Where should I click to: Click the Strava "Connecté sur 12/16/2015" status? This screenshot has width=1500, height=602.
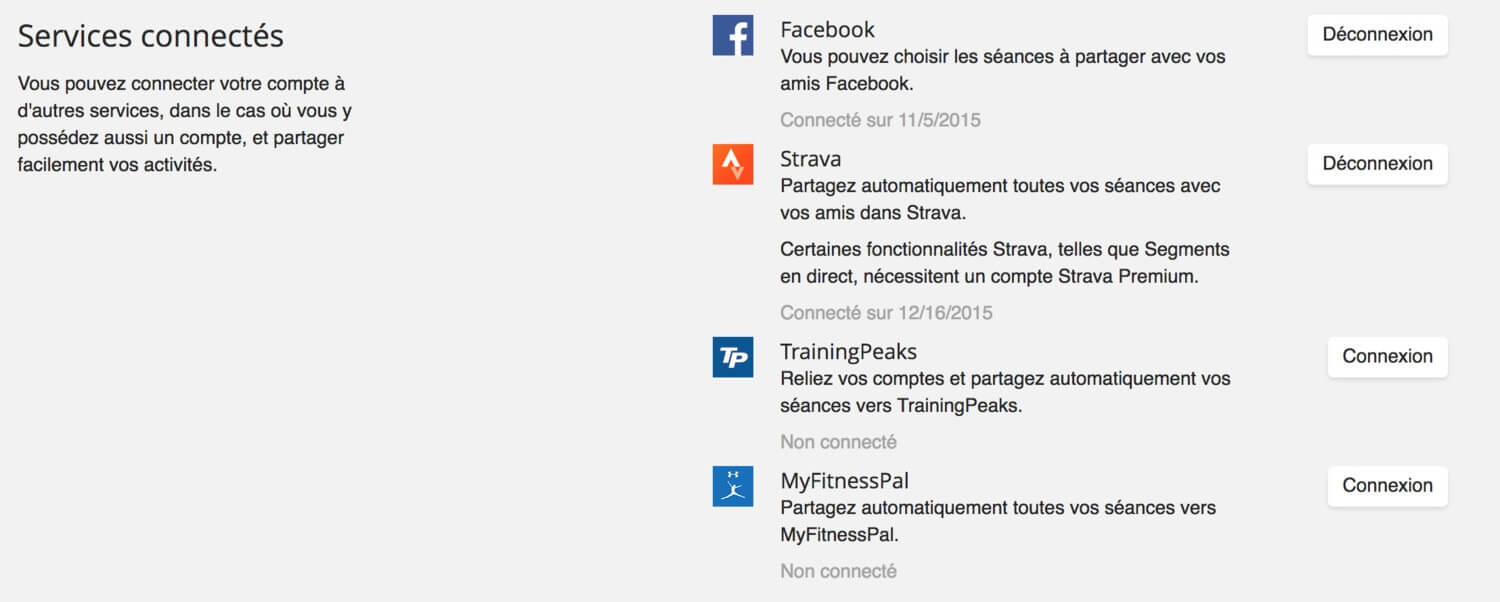(886, 313)
